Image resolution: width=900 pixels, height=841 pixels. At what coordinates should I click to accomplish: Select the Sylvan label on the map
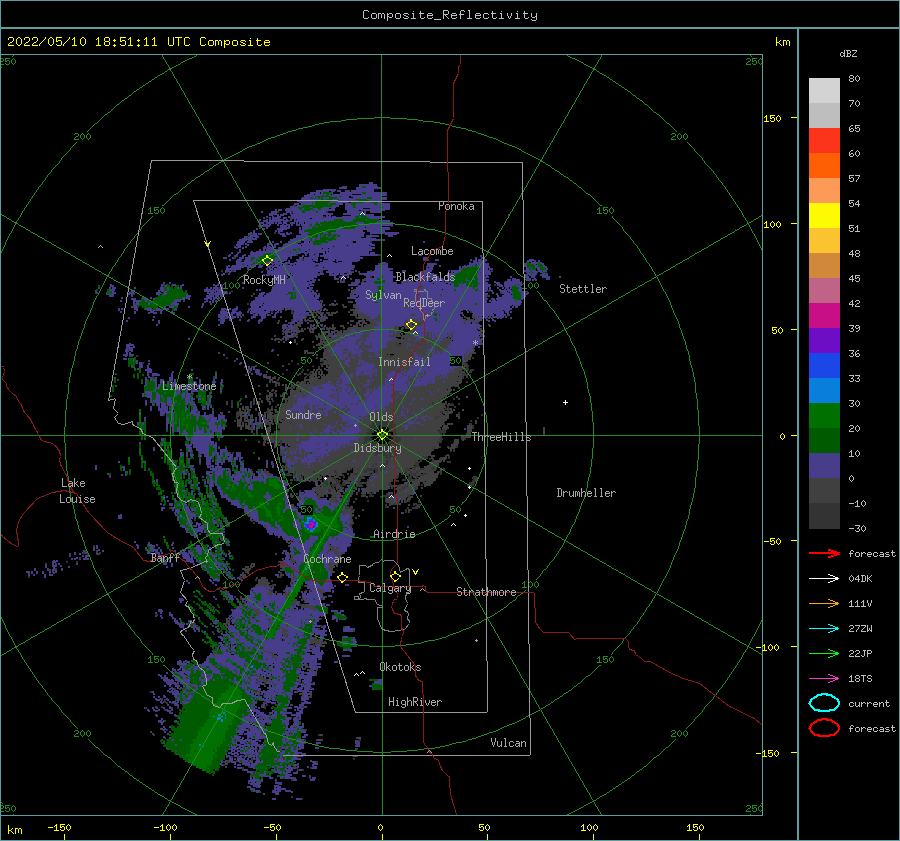[383, 295]
